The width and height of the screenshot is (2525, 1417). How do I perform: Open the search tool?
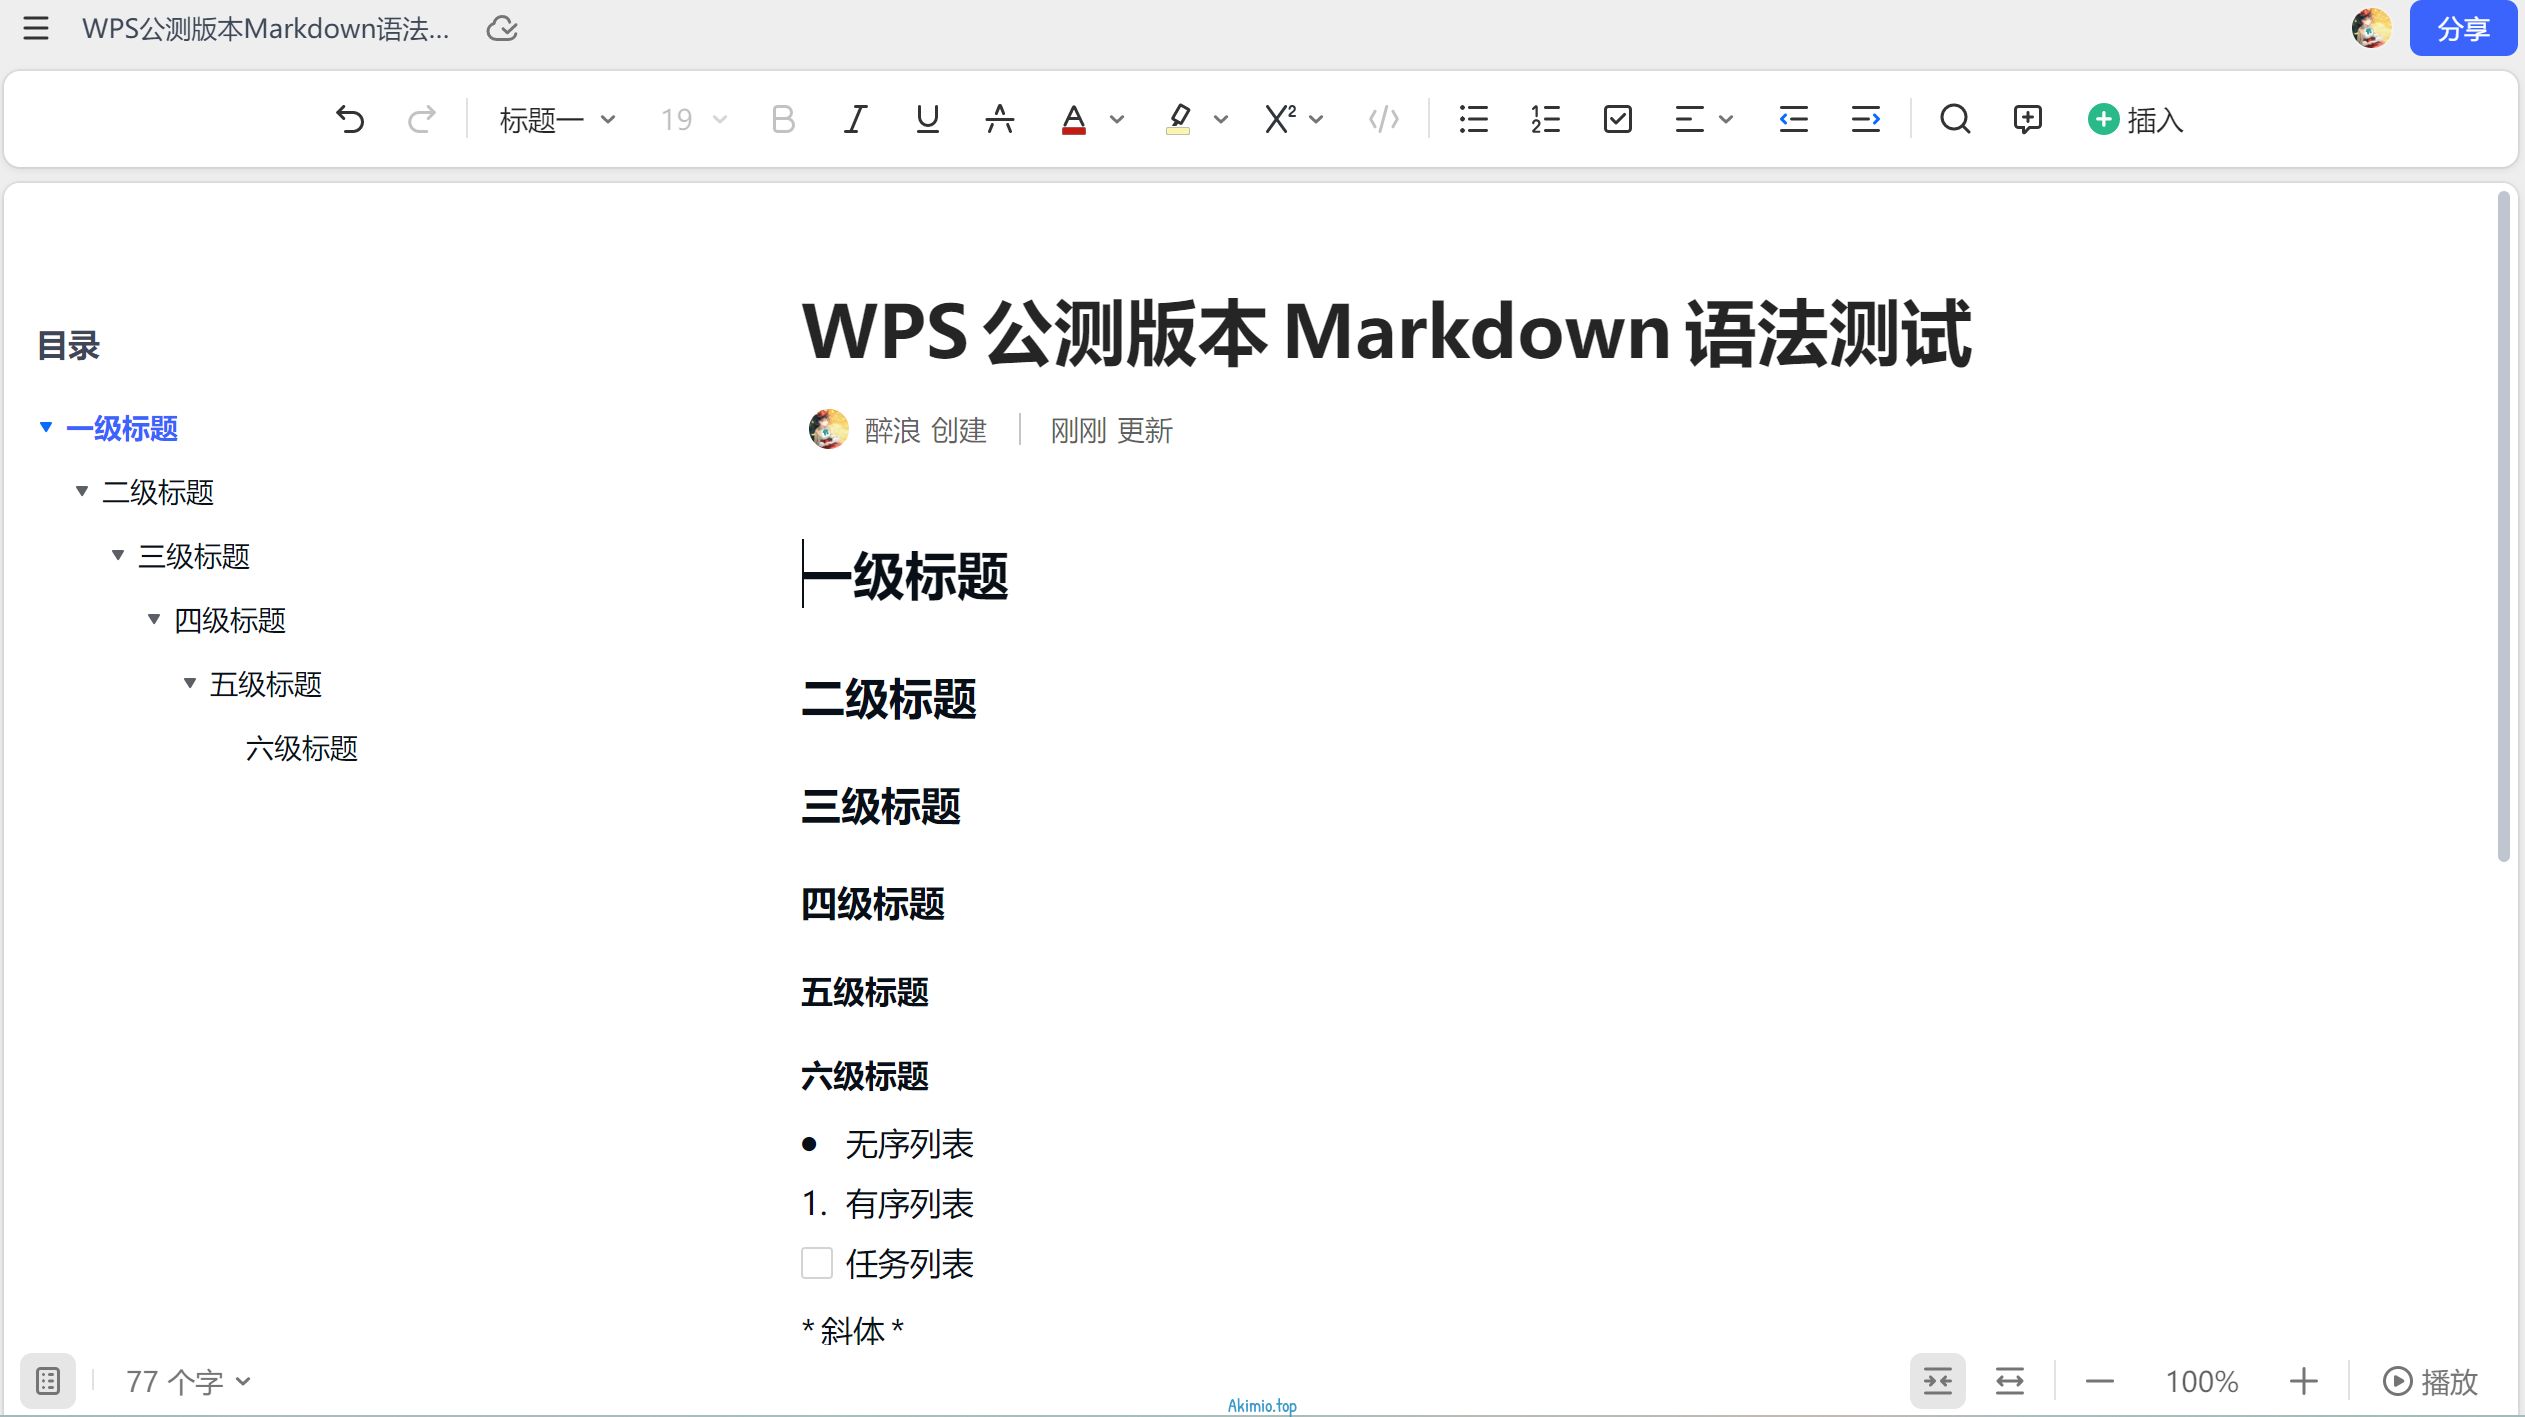(1955, 119)
